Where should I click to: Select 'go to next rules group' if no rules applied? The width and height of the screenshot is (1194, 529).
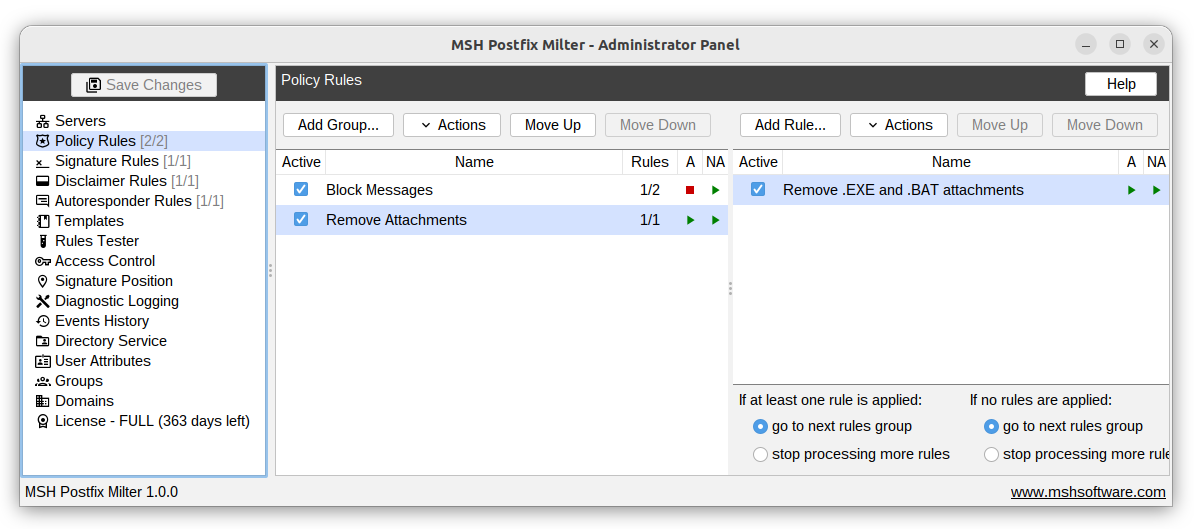(991, 426)
